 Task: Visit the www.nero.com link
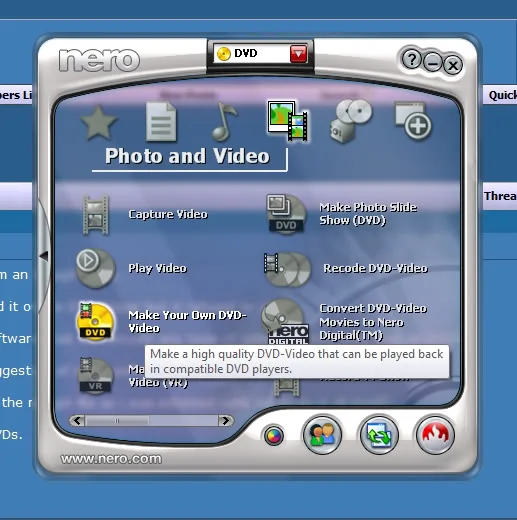pos(111,459)
